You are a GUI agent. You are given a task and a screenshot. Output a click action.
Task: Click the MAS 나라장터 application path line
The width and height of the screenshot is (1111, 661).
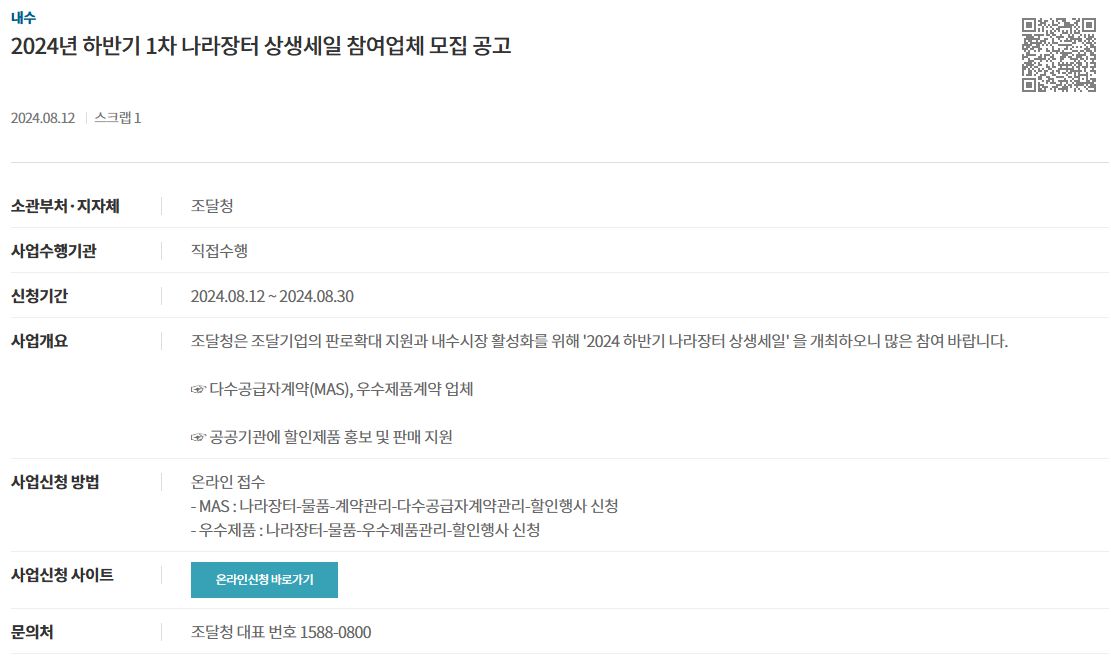[405, 507]
